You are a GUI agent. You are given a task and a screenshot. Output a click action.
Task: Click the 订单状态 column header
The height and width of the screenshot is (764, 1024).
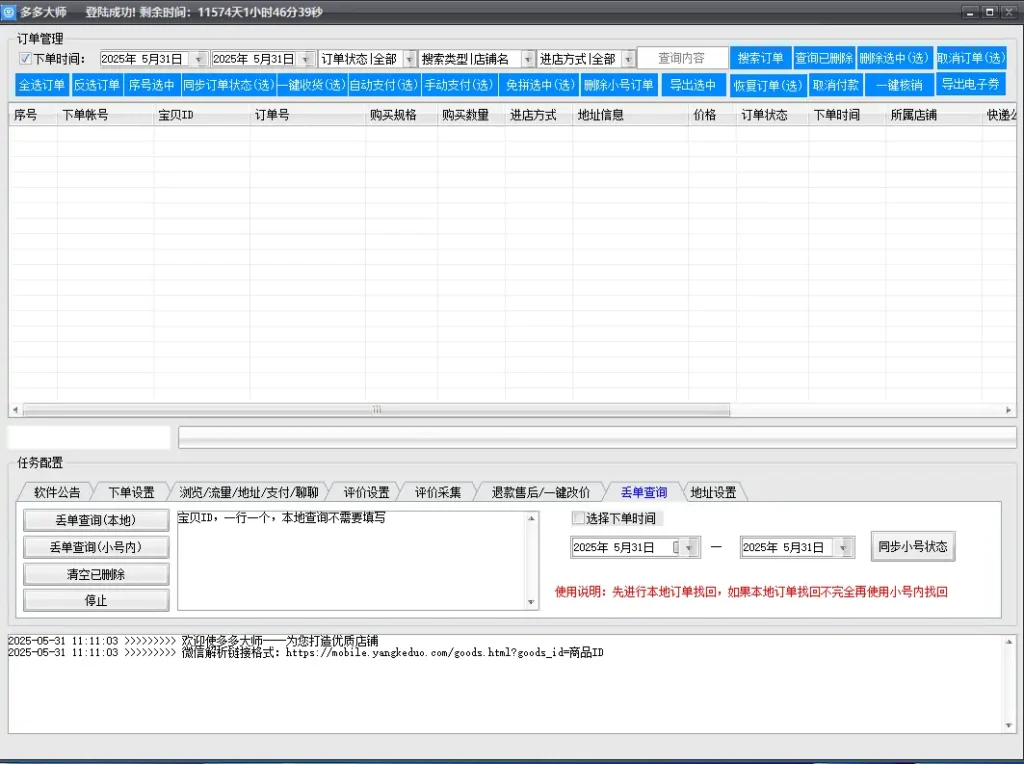772,115
